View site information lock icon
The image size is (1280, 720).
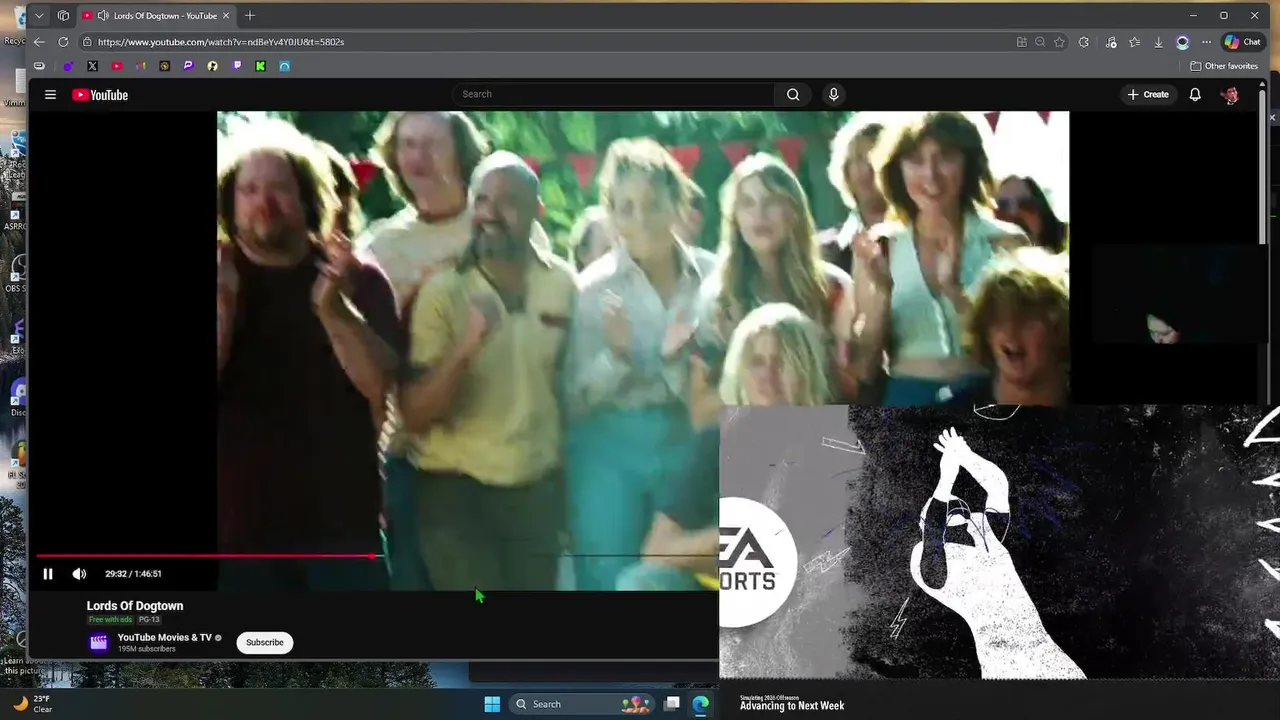click(x=87, y=42)
